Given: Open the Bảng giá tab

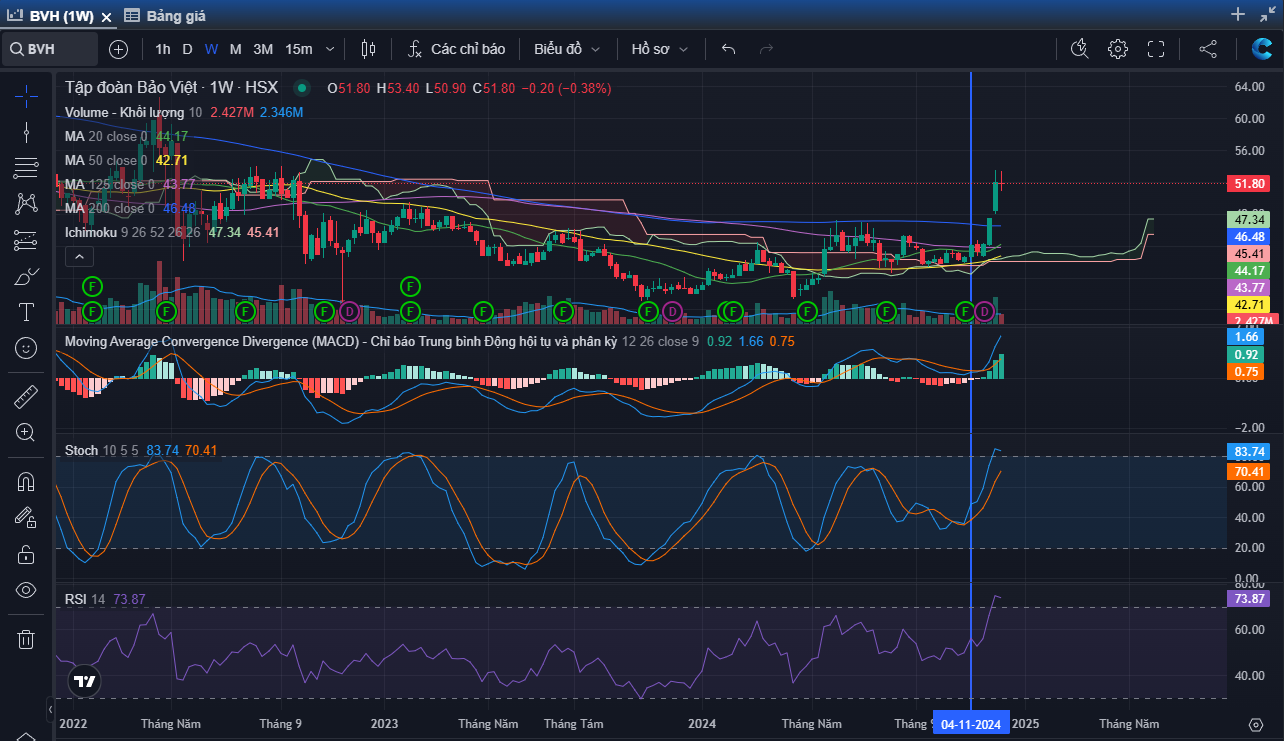Looking at the screenshot, I should click(x=166, y=16).
